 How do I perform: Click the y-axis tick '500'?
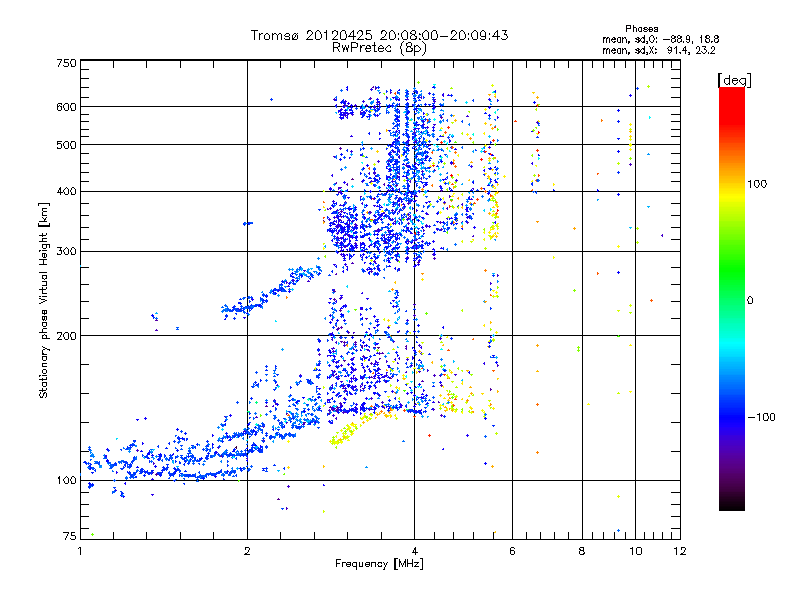coord(67,145)
